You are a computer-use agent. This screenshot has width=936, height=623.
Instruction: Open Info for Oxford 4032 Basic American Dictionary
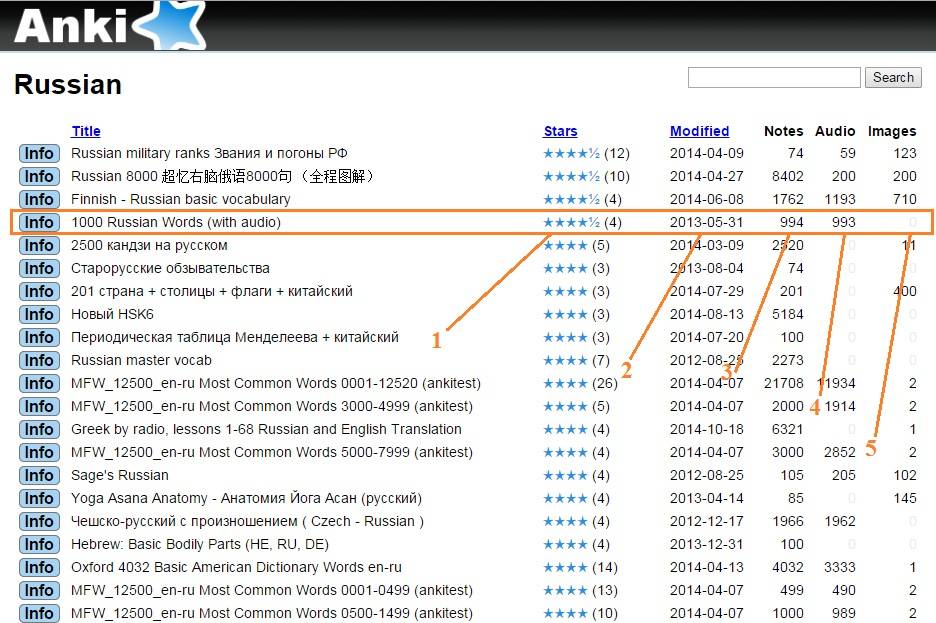coord(39,568)
